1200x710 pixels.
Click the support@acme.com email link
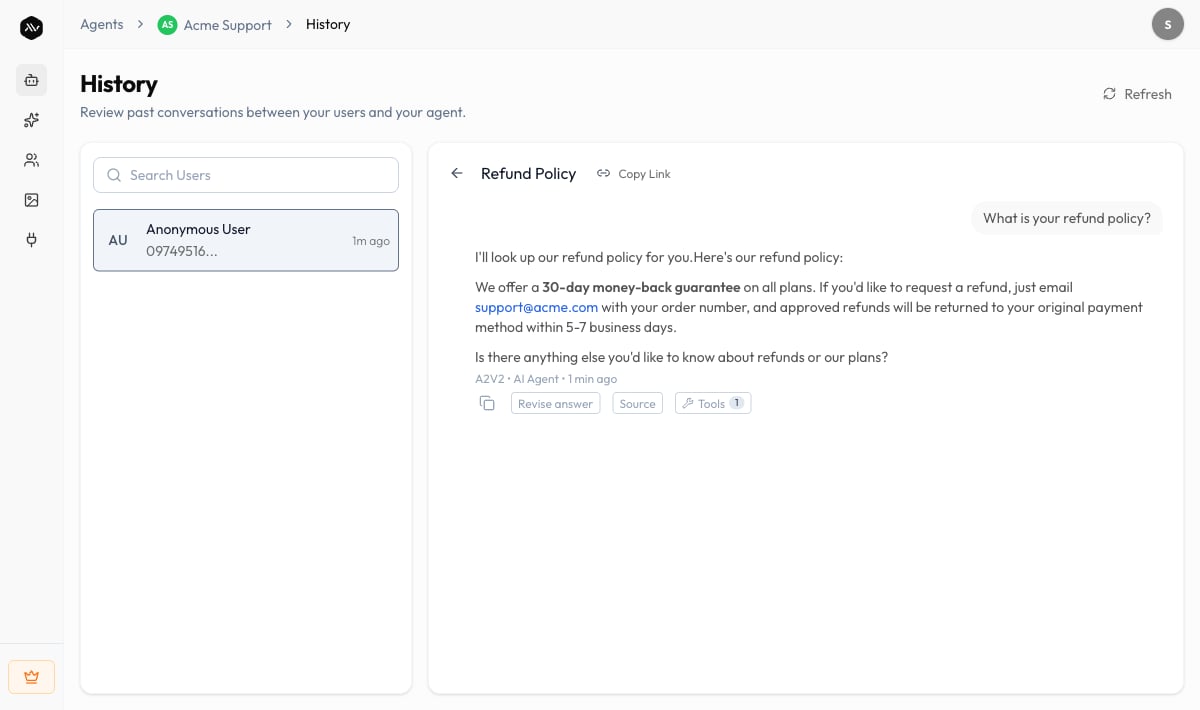pos(536,307)
